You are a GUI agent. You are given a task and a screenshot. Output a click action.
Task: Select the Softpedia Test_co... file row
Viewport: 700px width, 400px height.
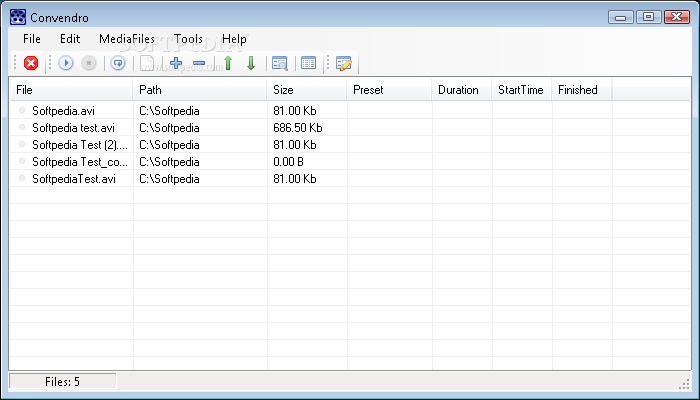pyautogui.click(x=350, y=162)
